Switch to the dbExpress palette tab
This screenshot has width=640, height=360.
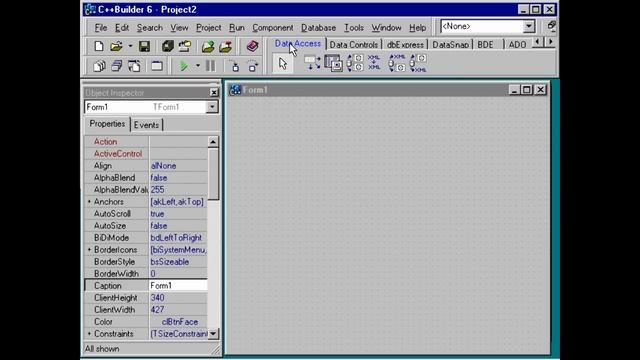click(x=405, y=44)
